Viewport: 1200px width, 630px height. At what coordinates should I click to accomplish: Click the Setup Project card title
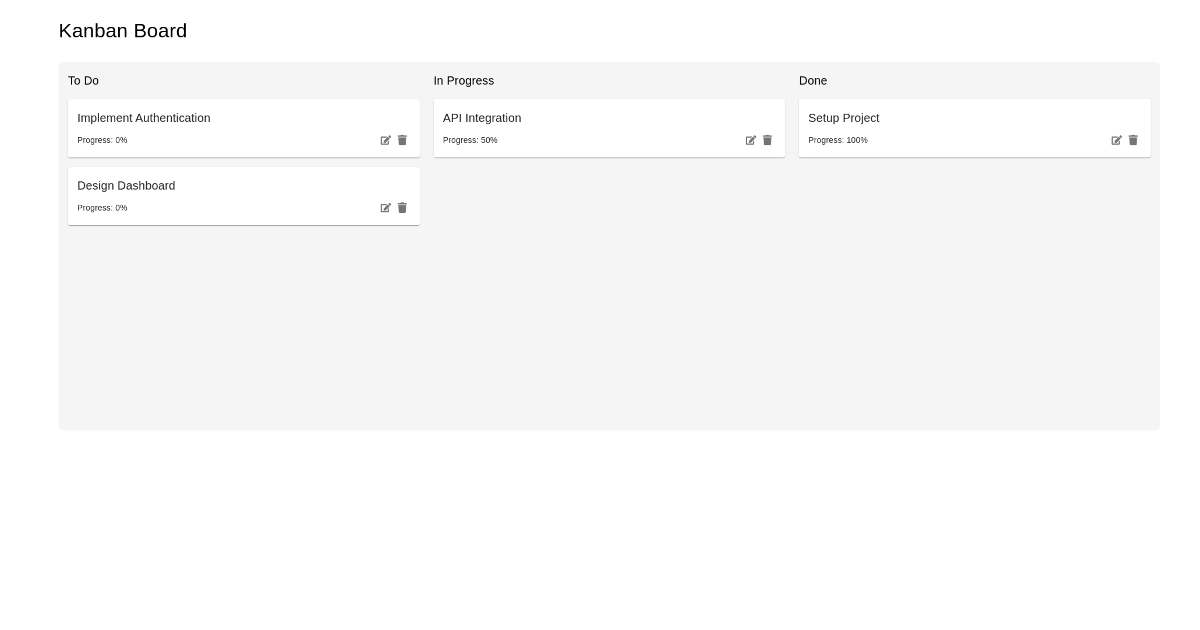(x=843, y=118)
